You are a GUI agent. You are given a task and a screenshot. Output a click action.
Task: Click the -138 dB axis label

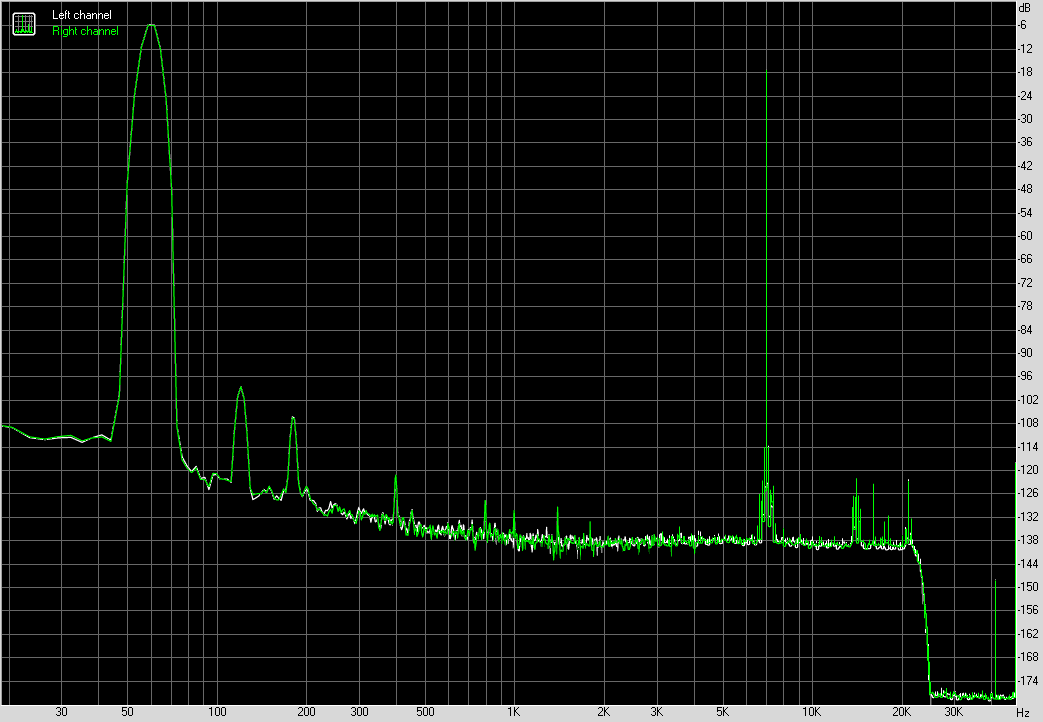click(x=1028, y=540)
